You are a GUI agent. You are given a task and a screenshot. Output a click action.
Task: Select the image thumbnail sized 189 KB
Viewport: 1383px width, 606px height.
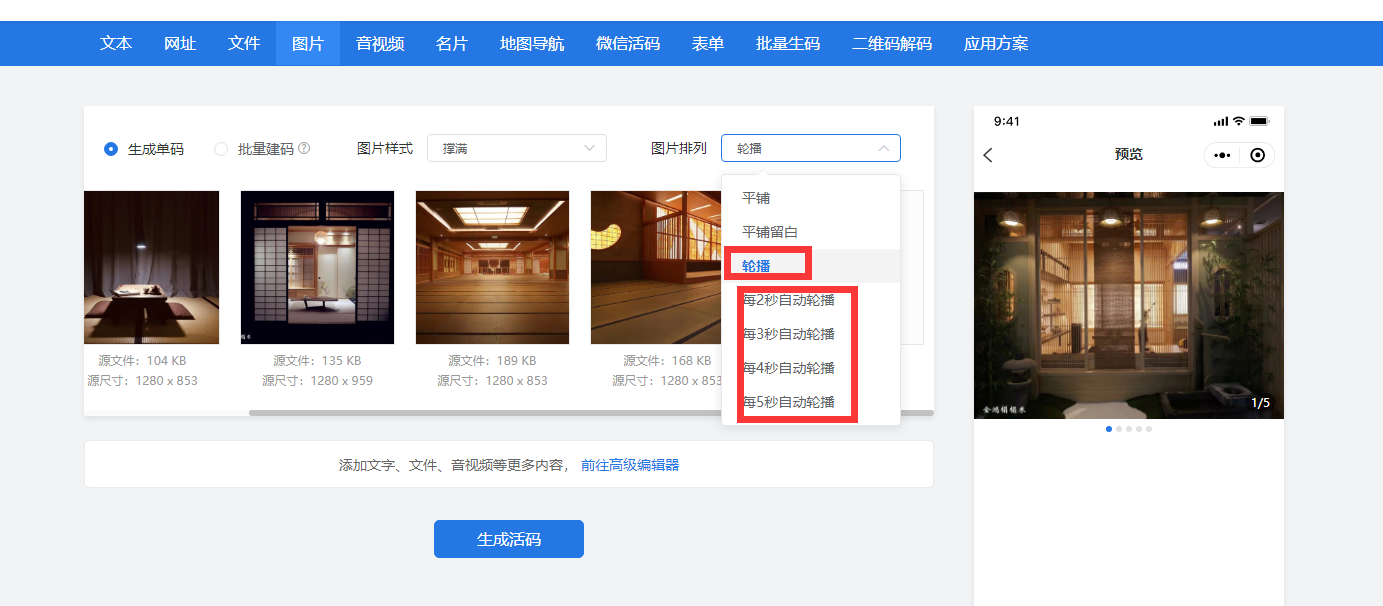click(x=492, y=268)
